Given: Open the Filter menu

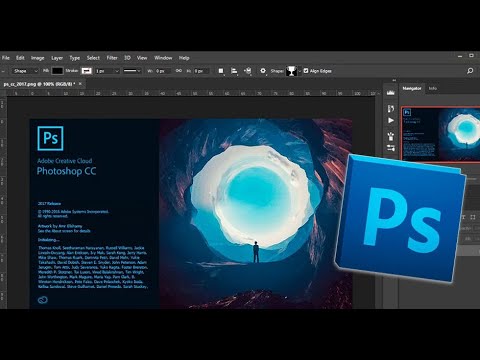Looking at the screenshot, I should click(112, 58).
